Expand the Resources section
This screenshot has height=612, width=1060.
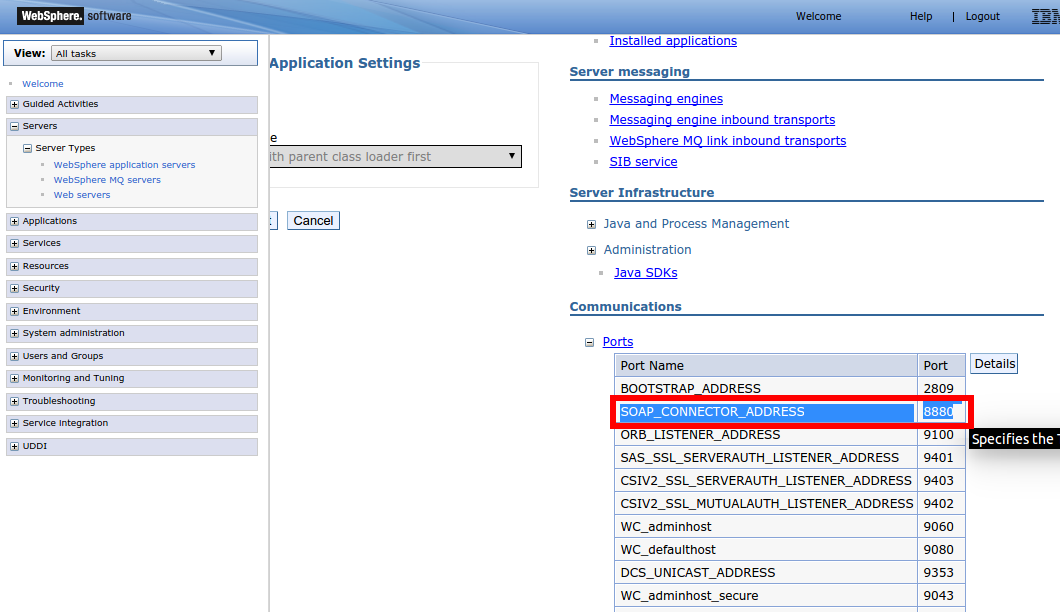[14, 266]
